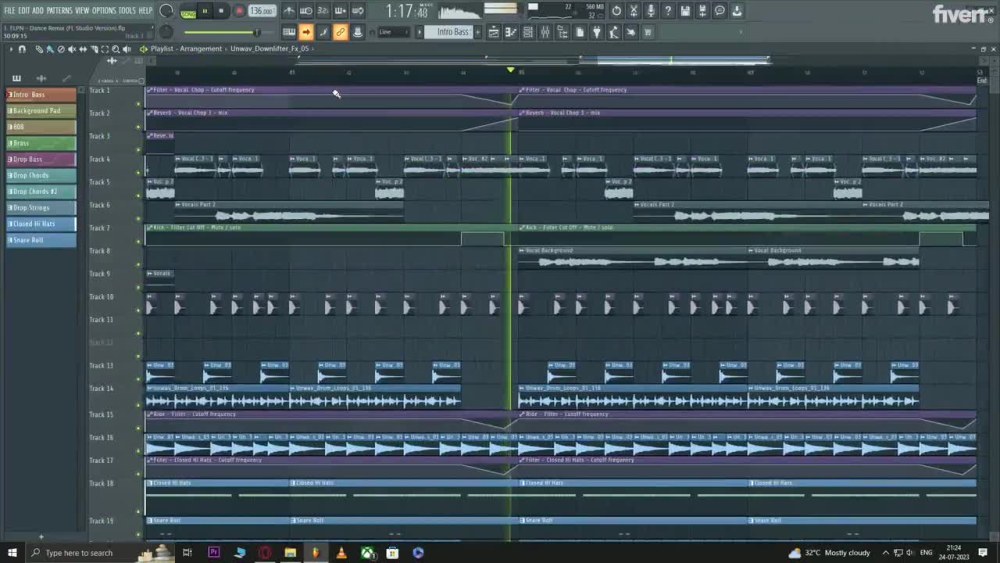Click the previous pattern arrow
The height and width of the screenshot is (563, 1000).
pos(420,32)
